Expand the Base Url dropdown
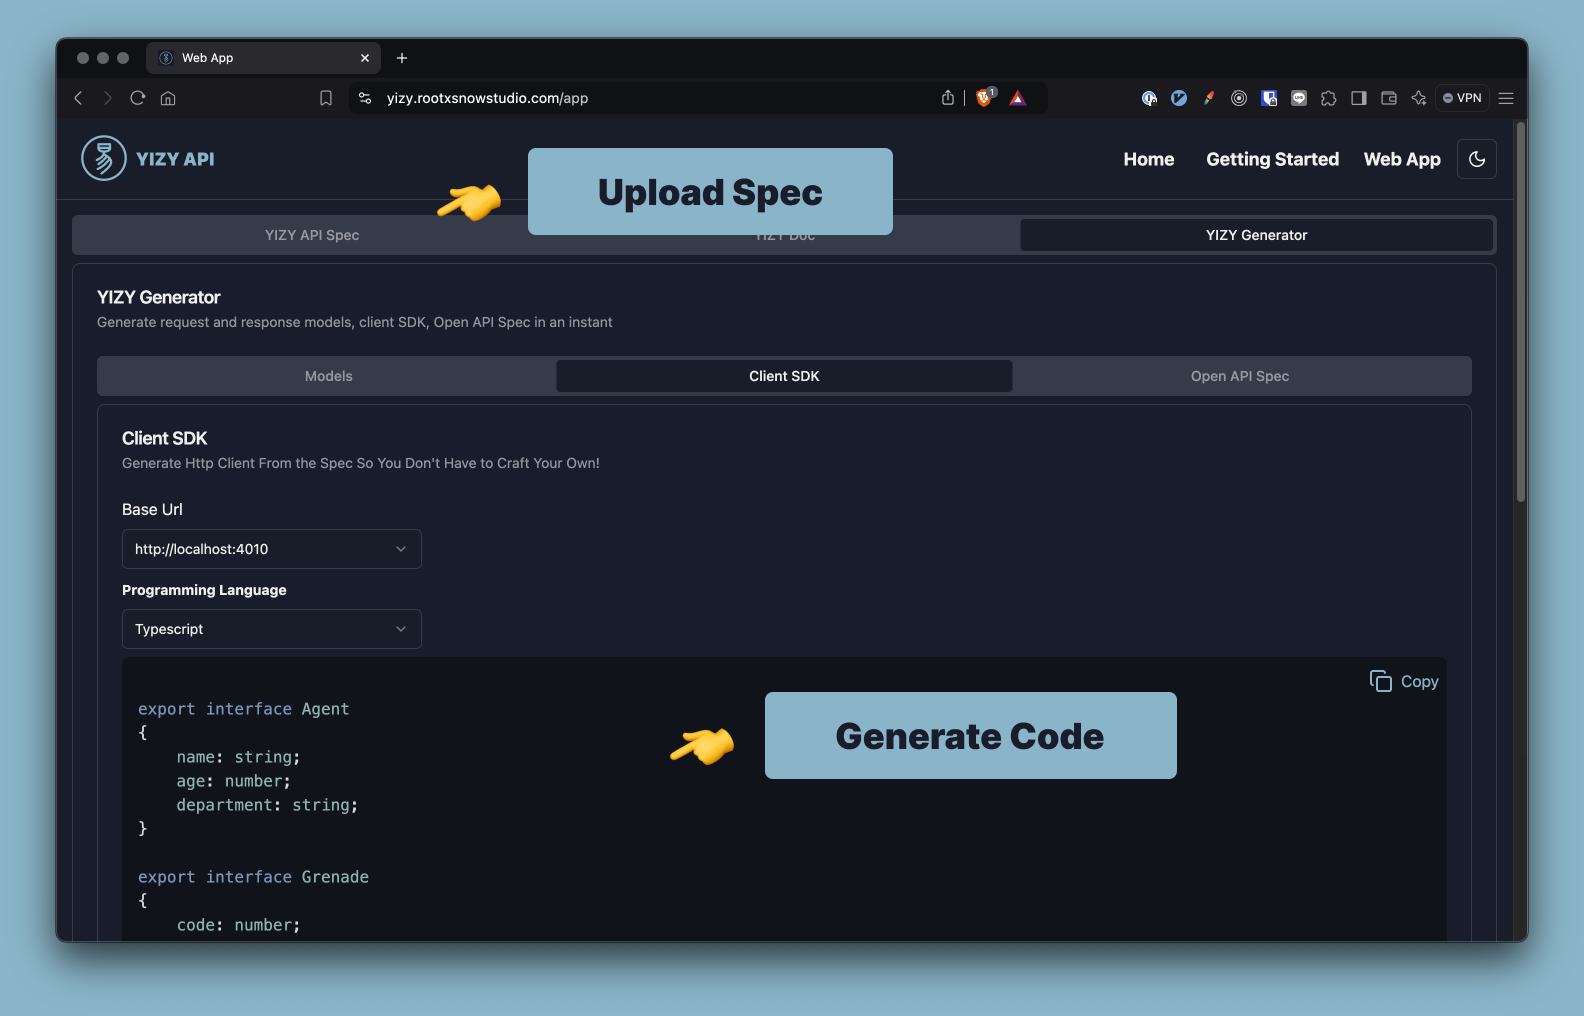Viewport: 1584px width, 1016px height. click(272, 549)
